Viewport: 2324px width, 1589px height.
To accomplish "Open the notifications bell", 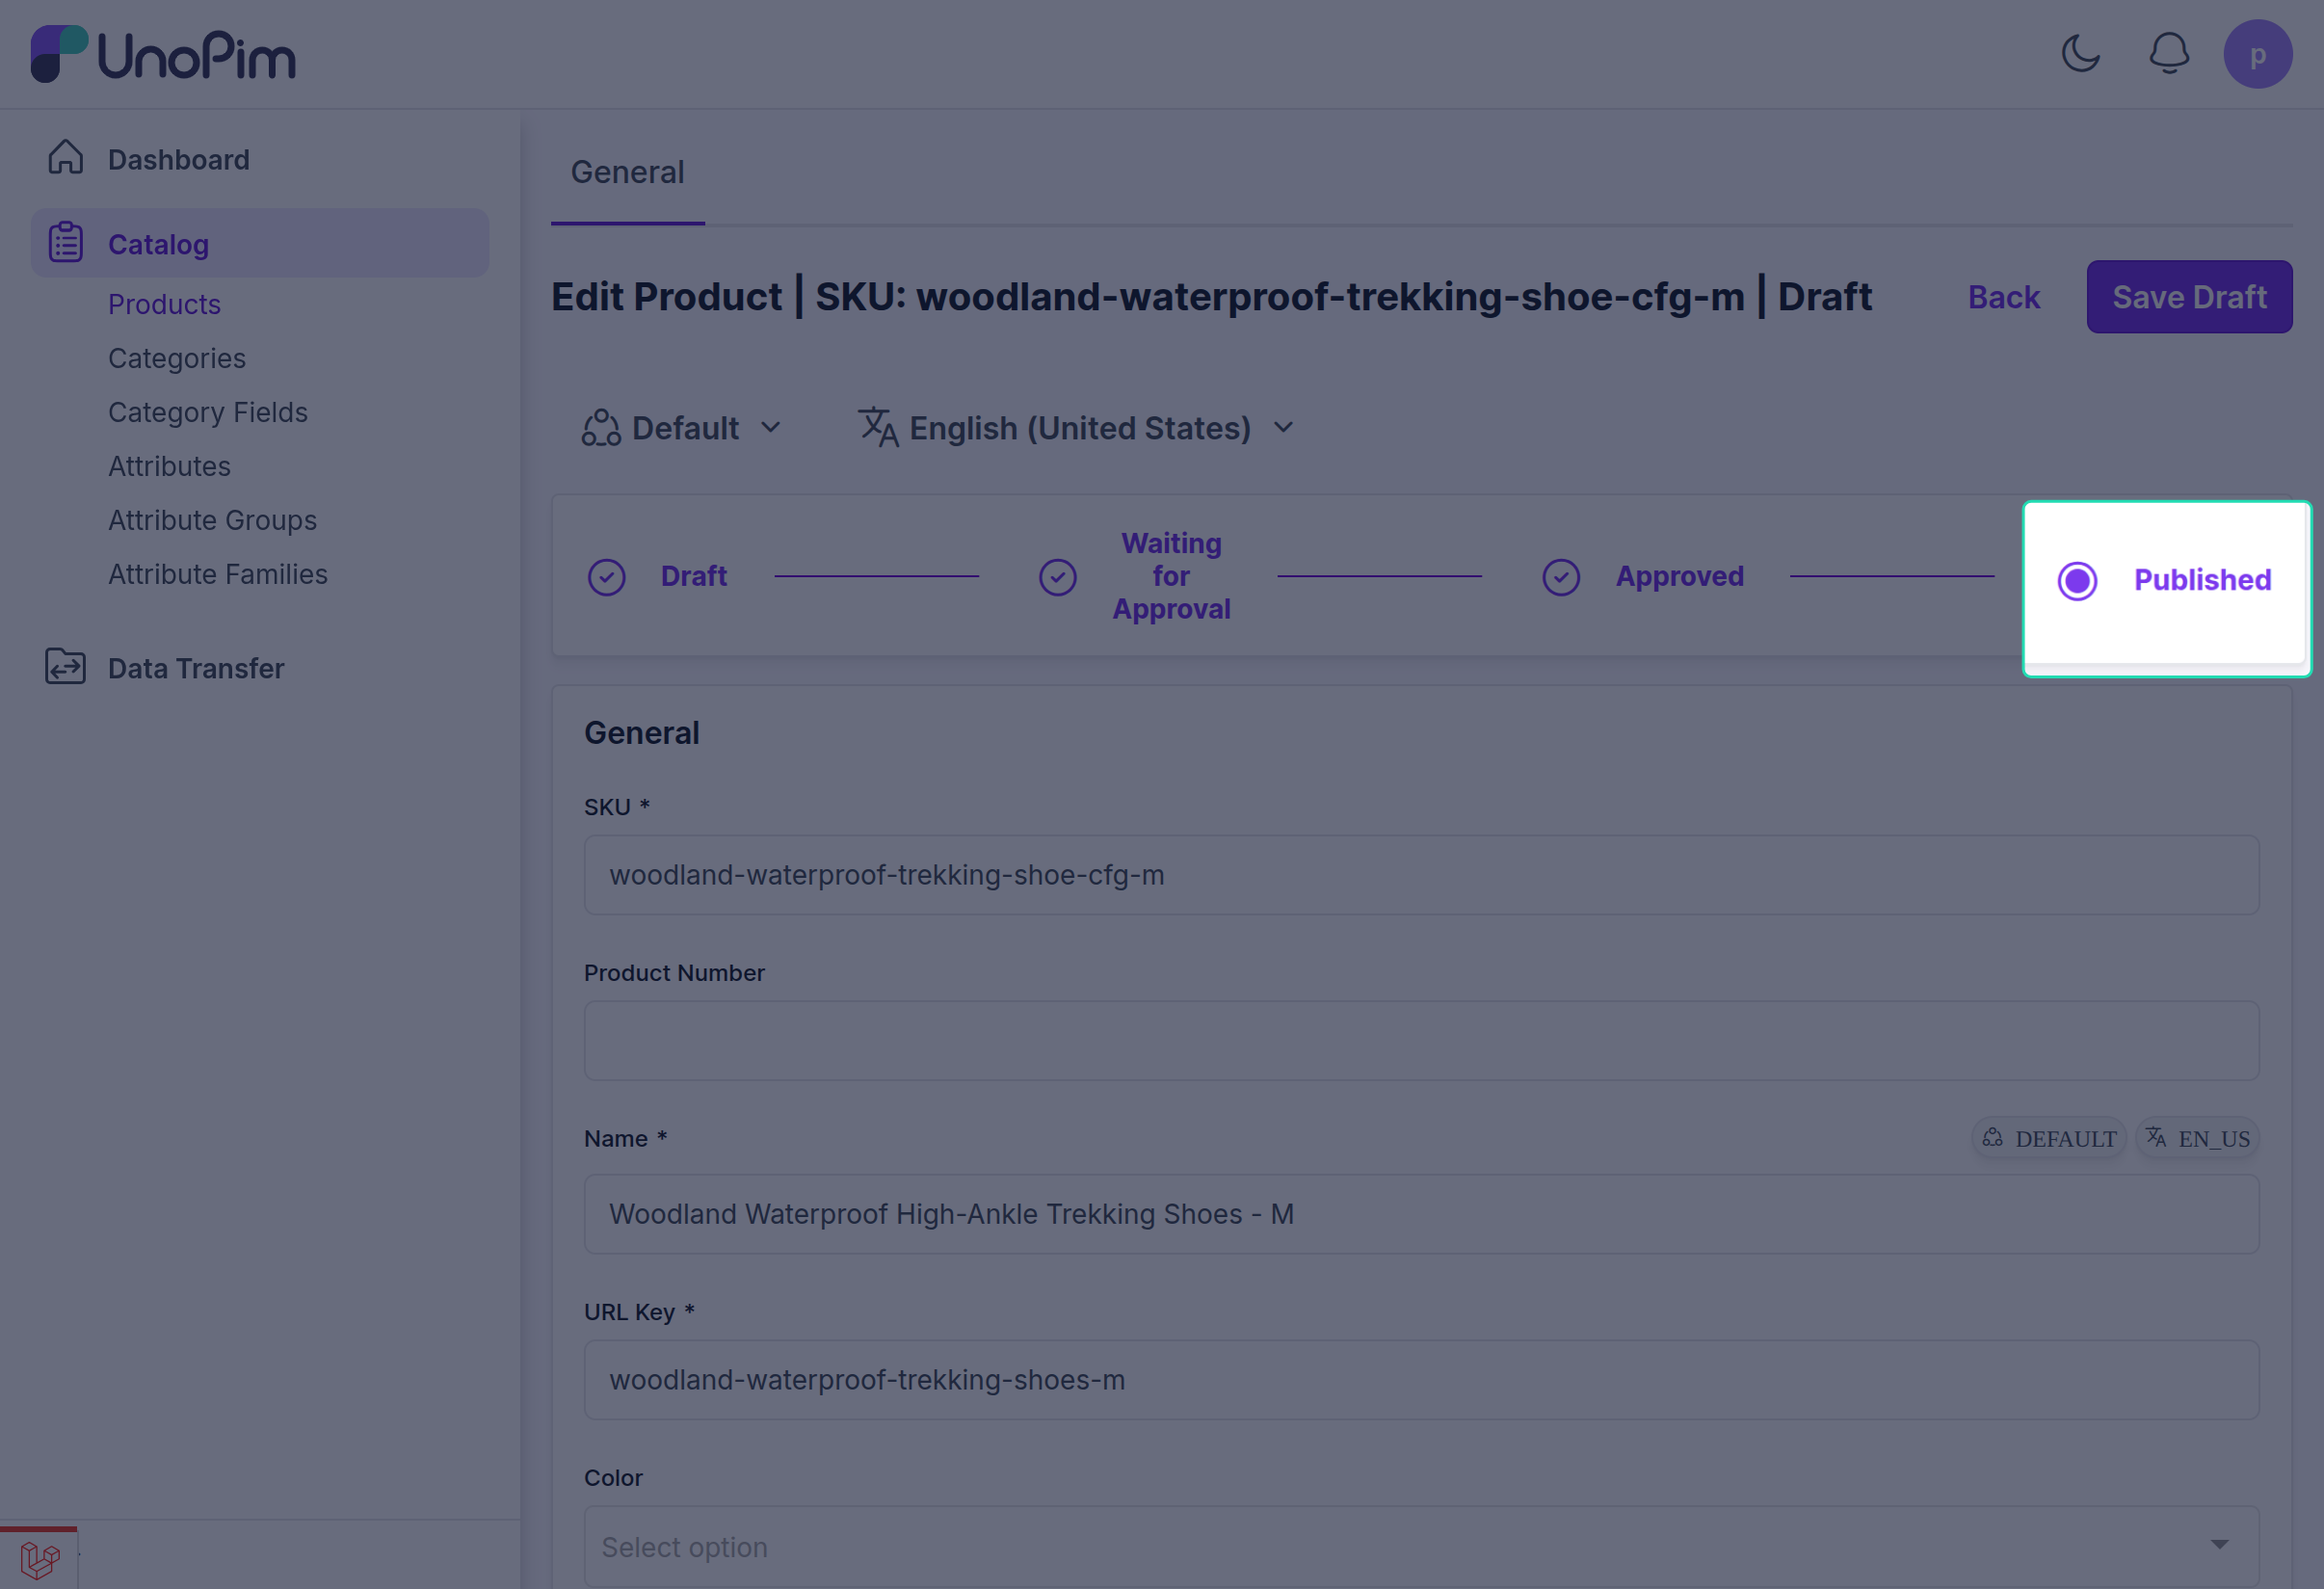I will pos(2169,54).
